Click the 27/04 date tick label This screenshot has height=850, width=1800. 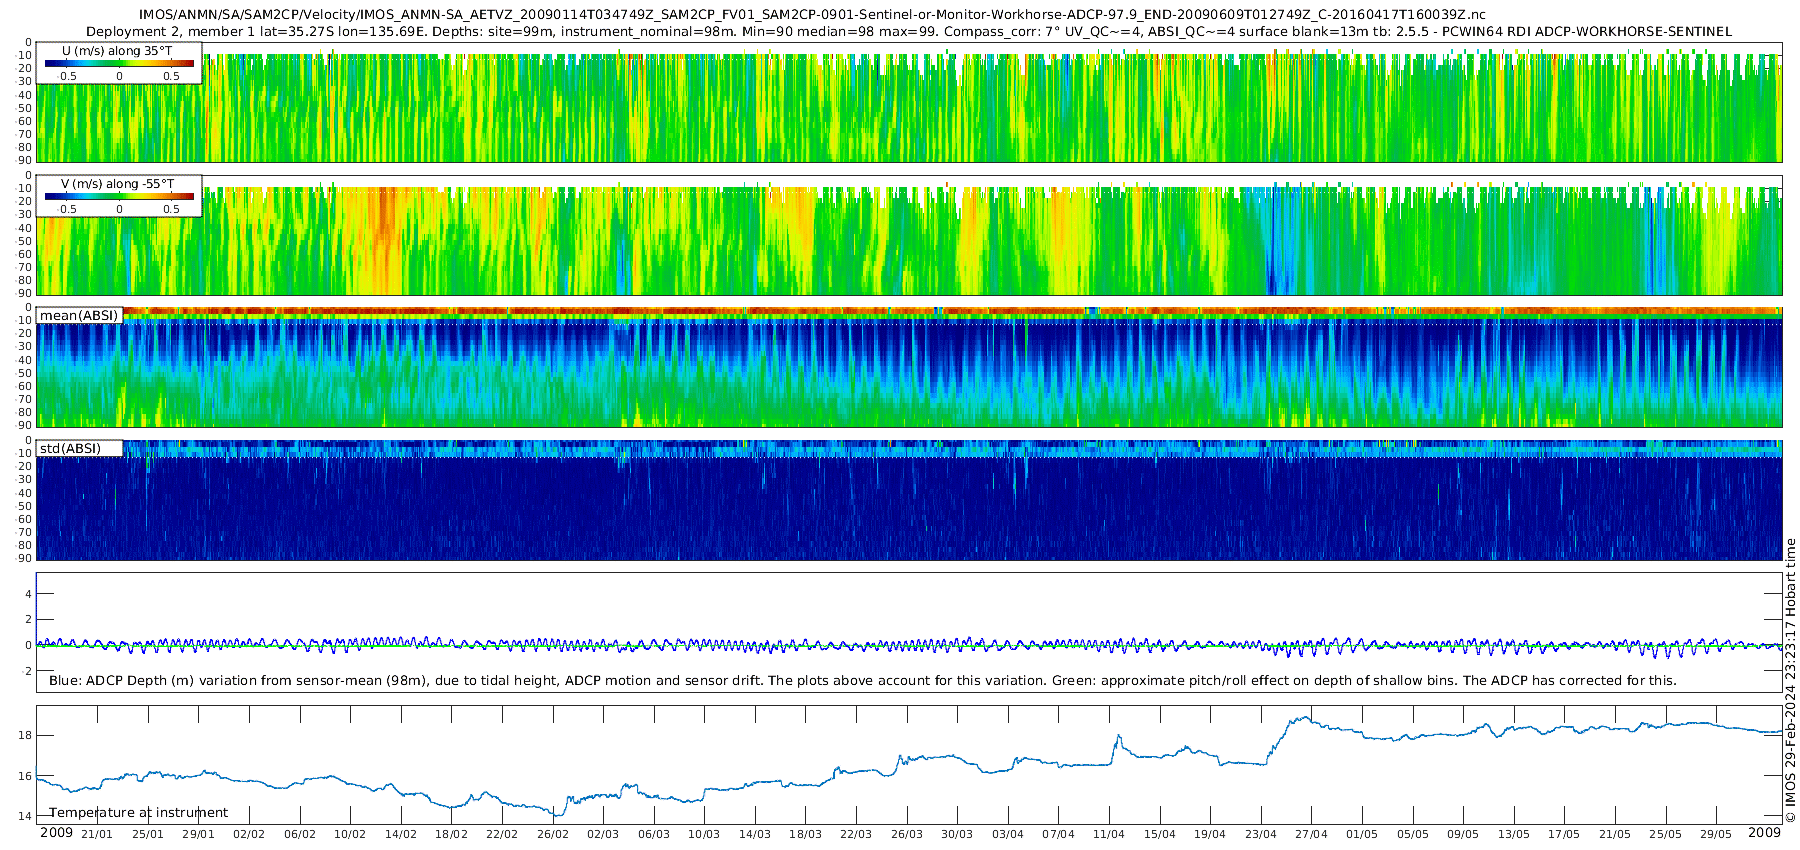1311,834
